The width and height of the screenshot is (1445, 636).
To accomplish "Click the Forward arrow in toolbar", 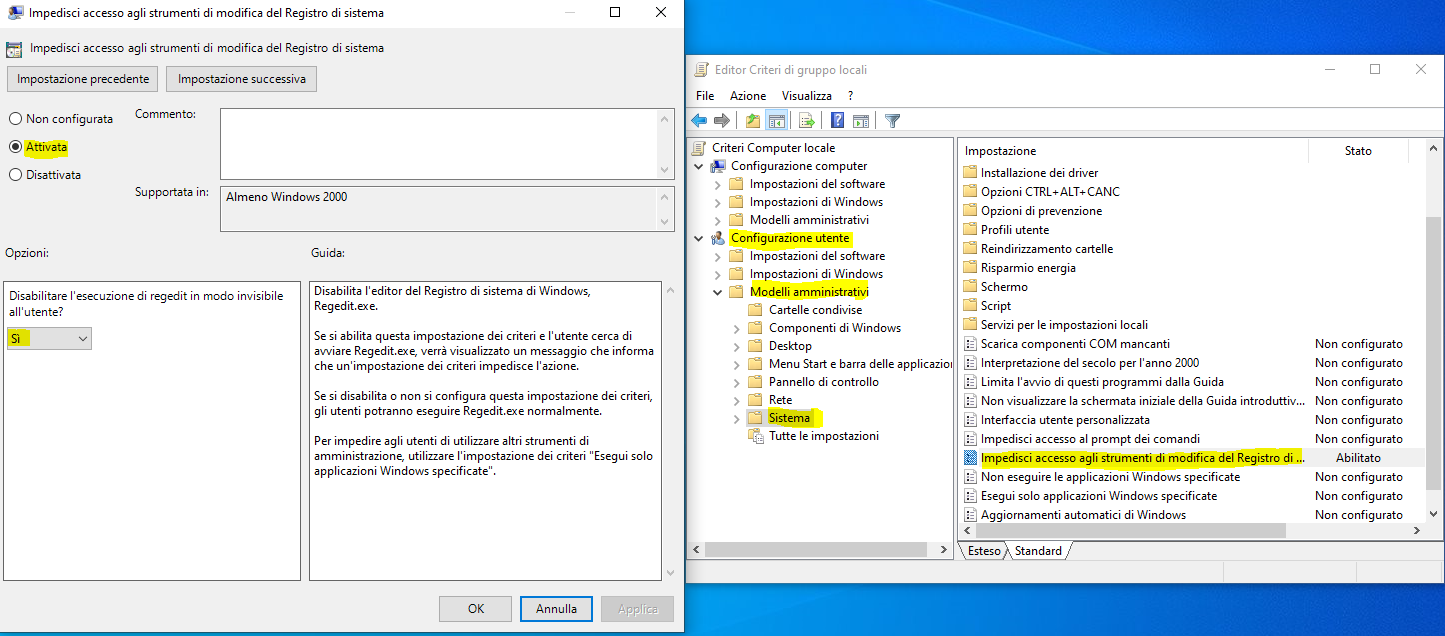I will point(722,121).
